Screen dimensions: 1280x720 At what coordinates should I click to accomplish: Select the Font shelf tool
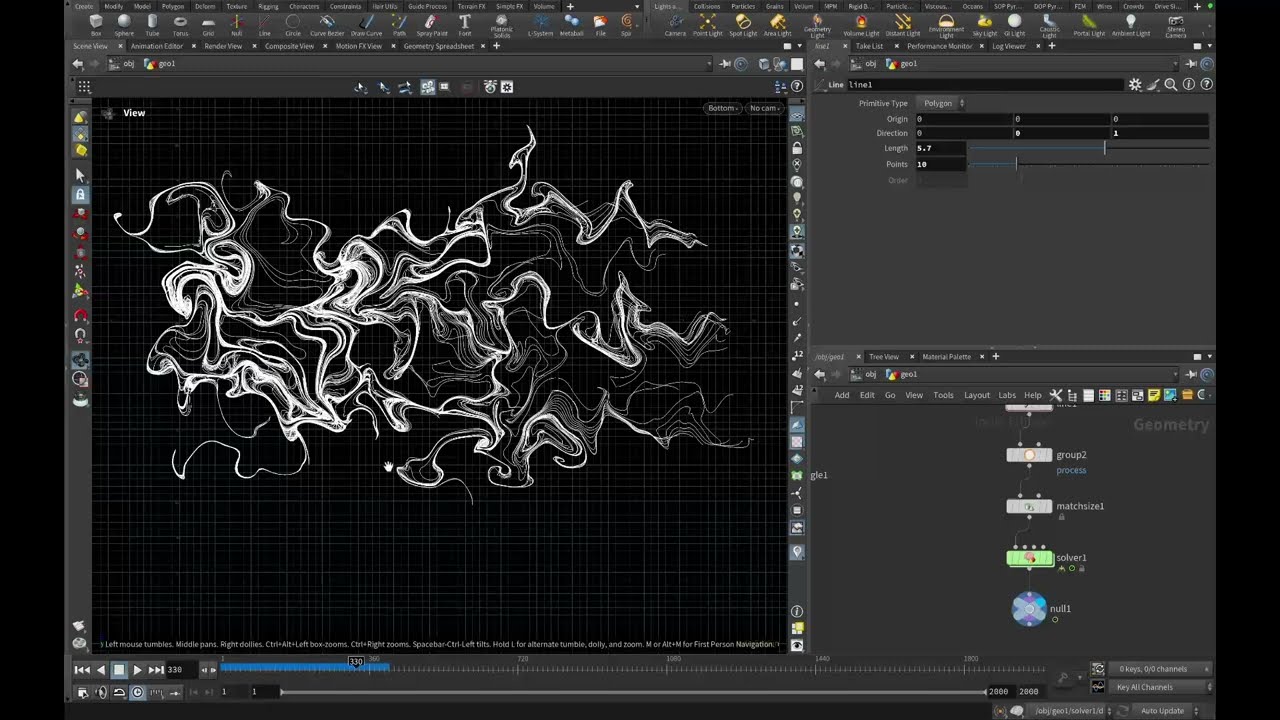click(x=465, y=24)
